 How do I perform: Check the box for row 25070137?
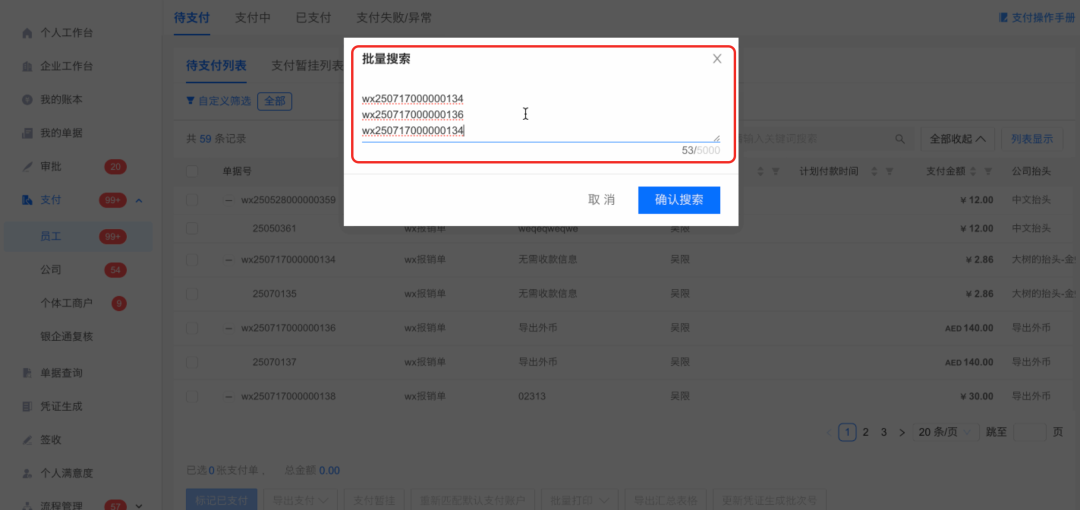[192, 362]
